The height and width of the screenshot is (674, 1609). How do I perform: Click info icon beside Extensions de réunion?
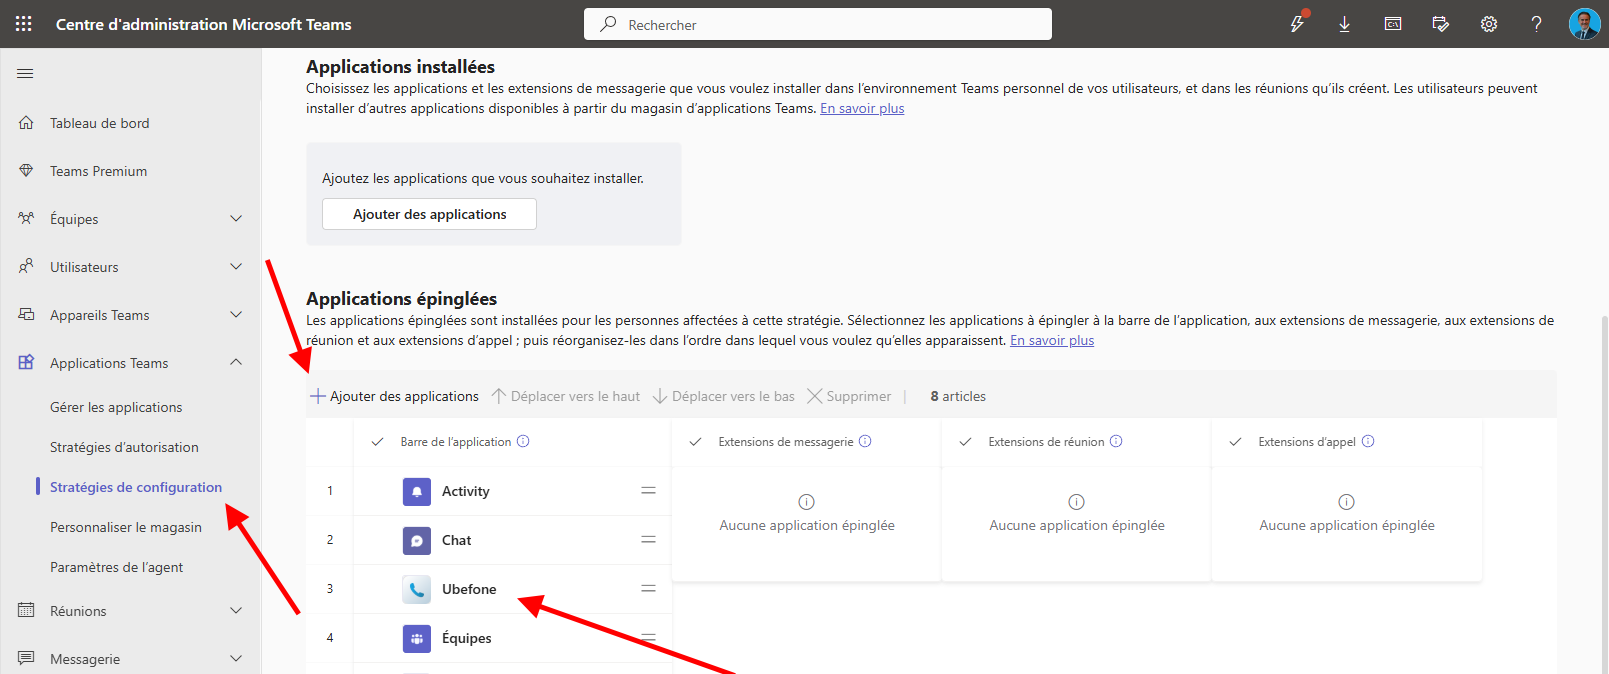pyautogui.click(x=1116, y=441)
